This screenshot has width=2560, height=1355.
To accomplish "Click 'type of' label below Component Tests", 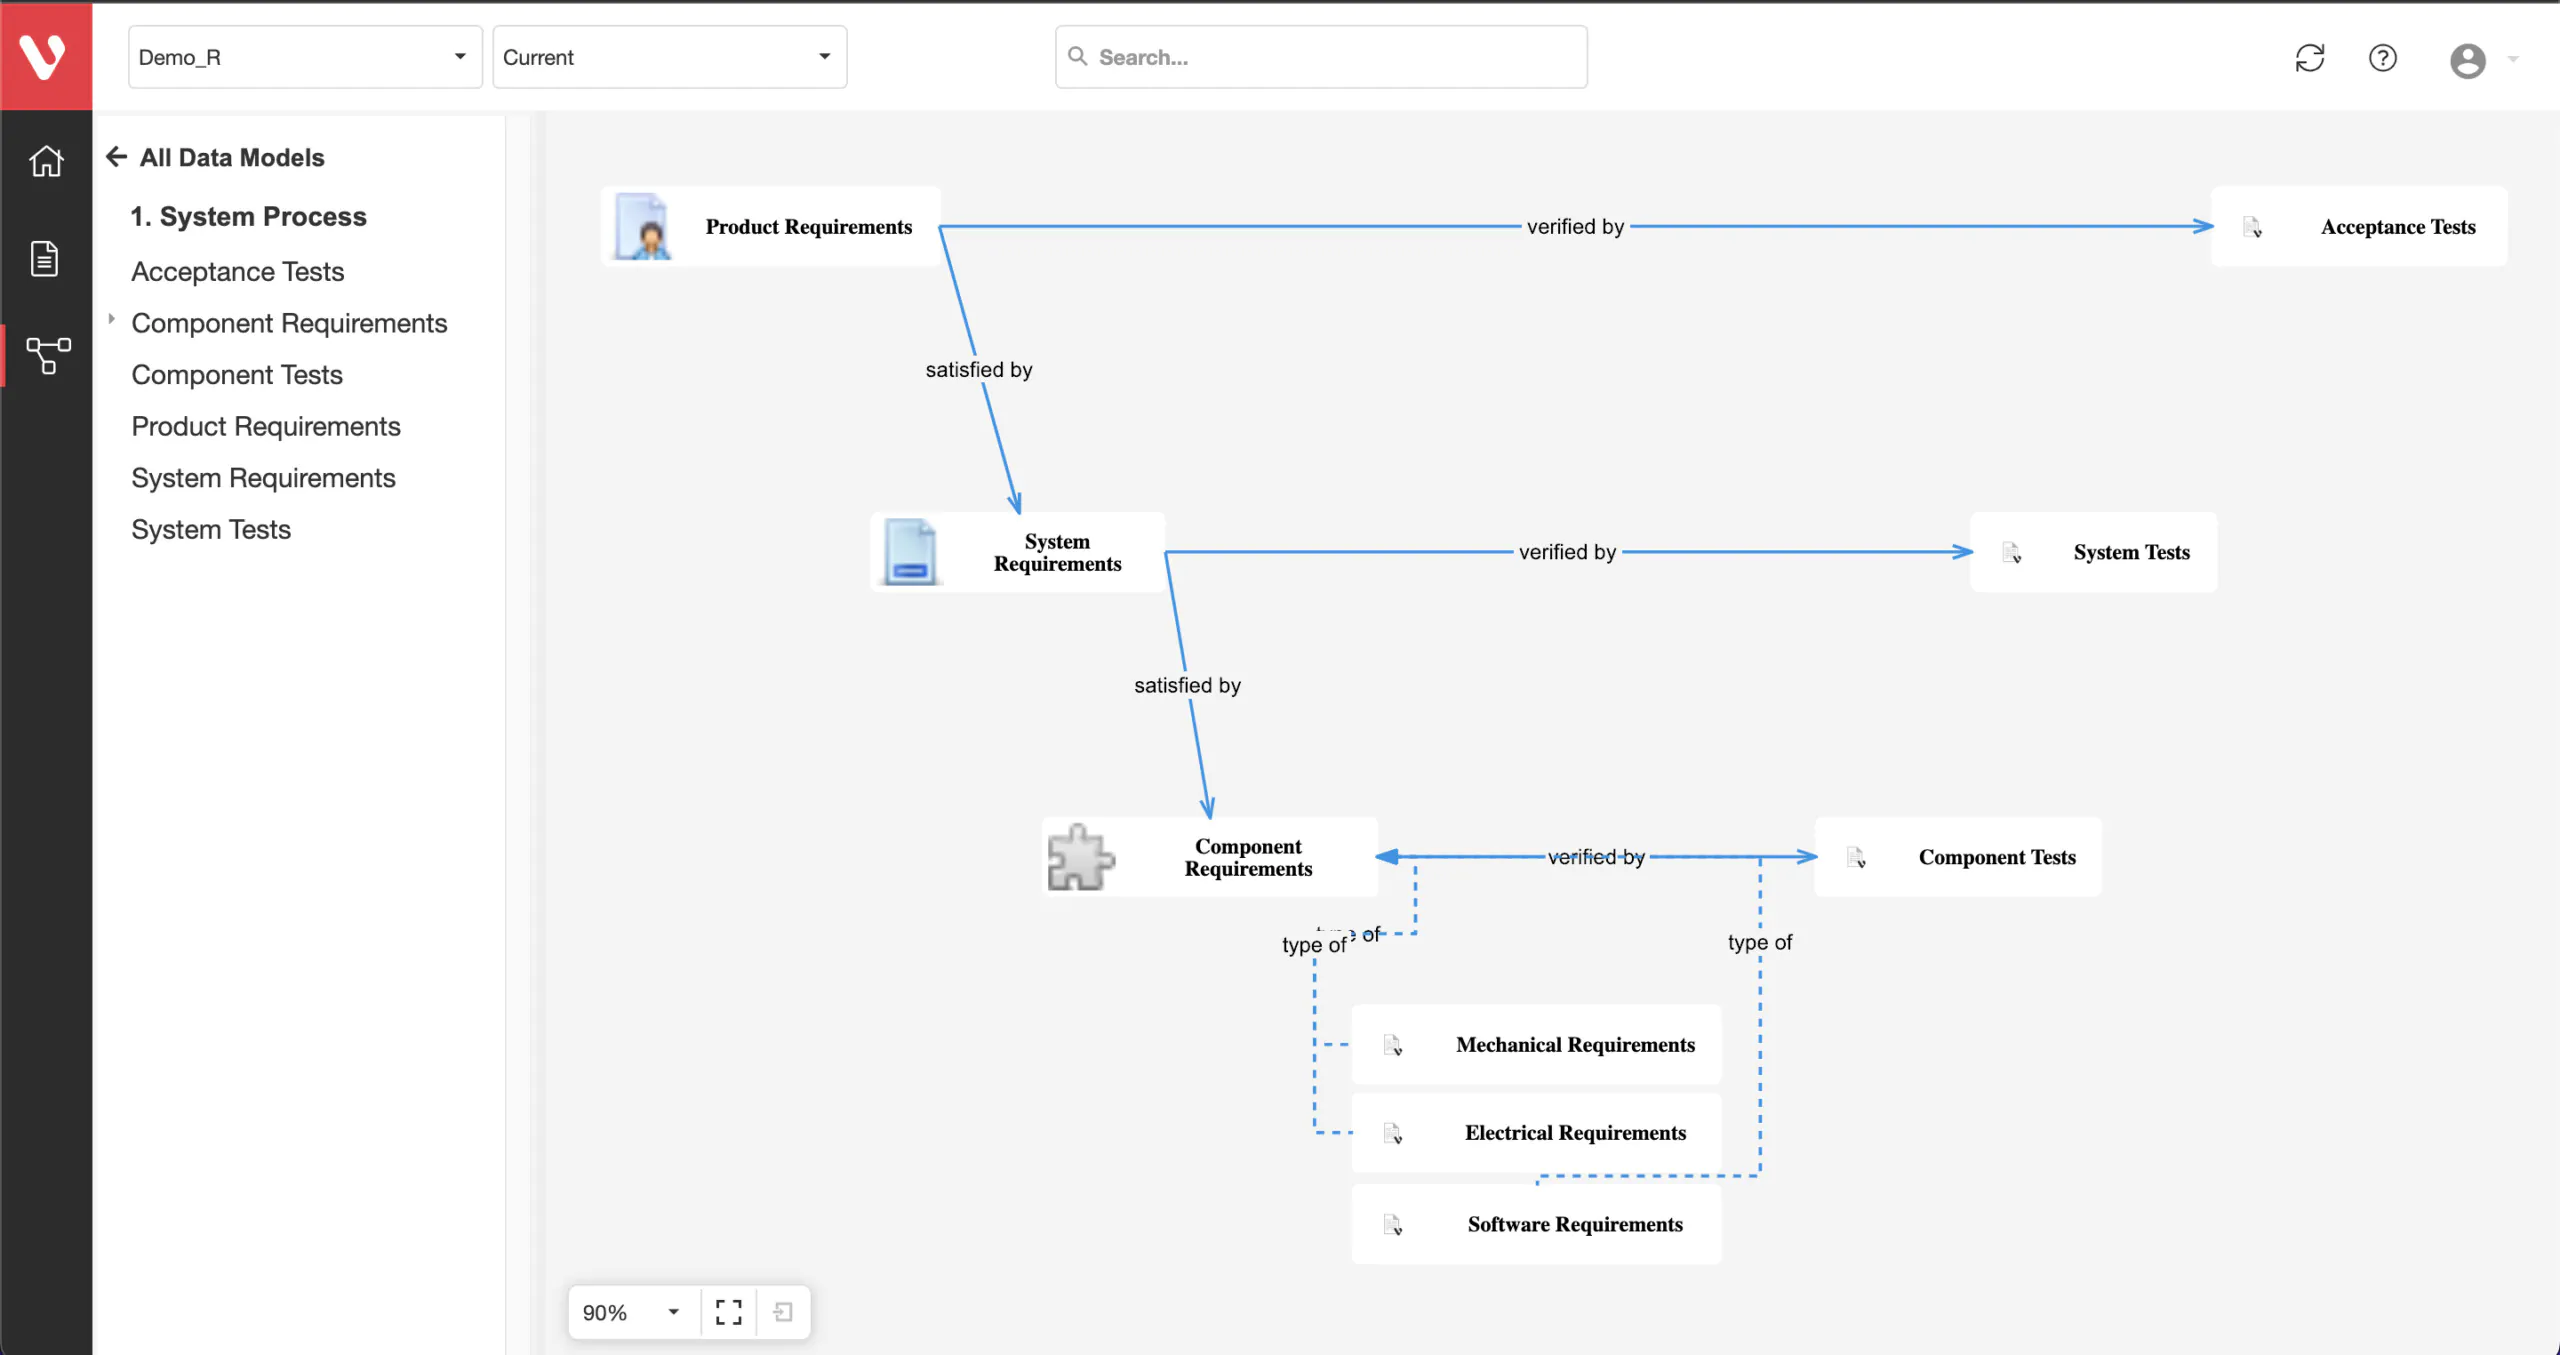I will [x=1759, y=942].
